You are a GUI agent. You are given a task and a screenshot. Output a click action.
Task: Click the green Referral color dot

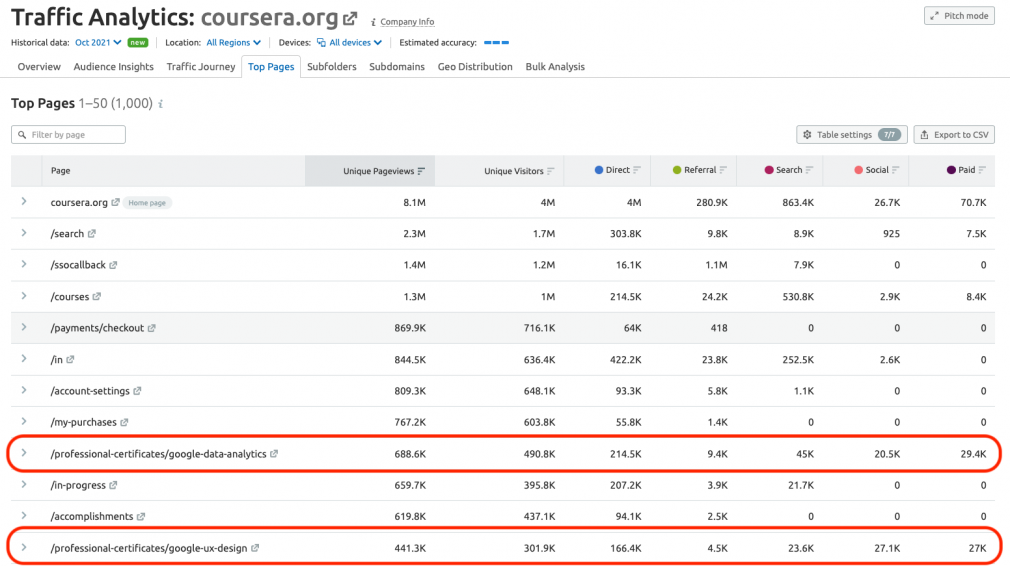coord(676,170)
